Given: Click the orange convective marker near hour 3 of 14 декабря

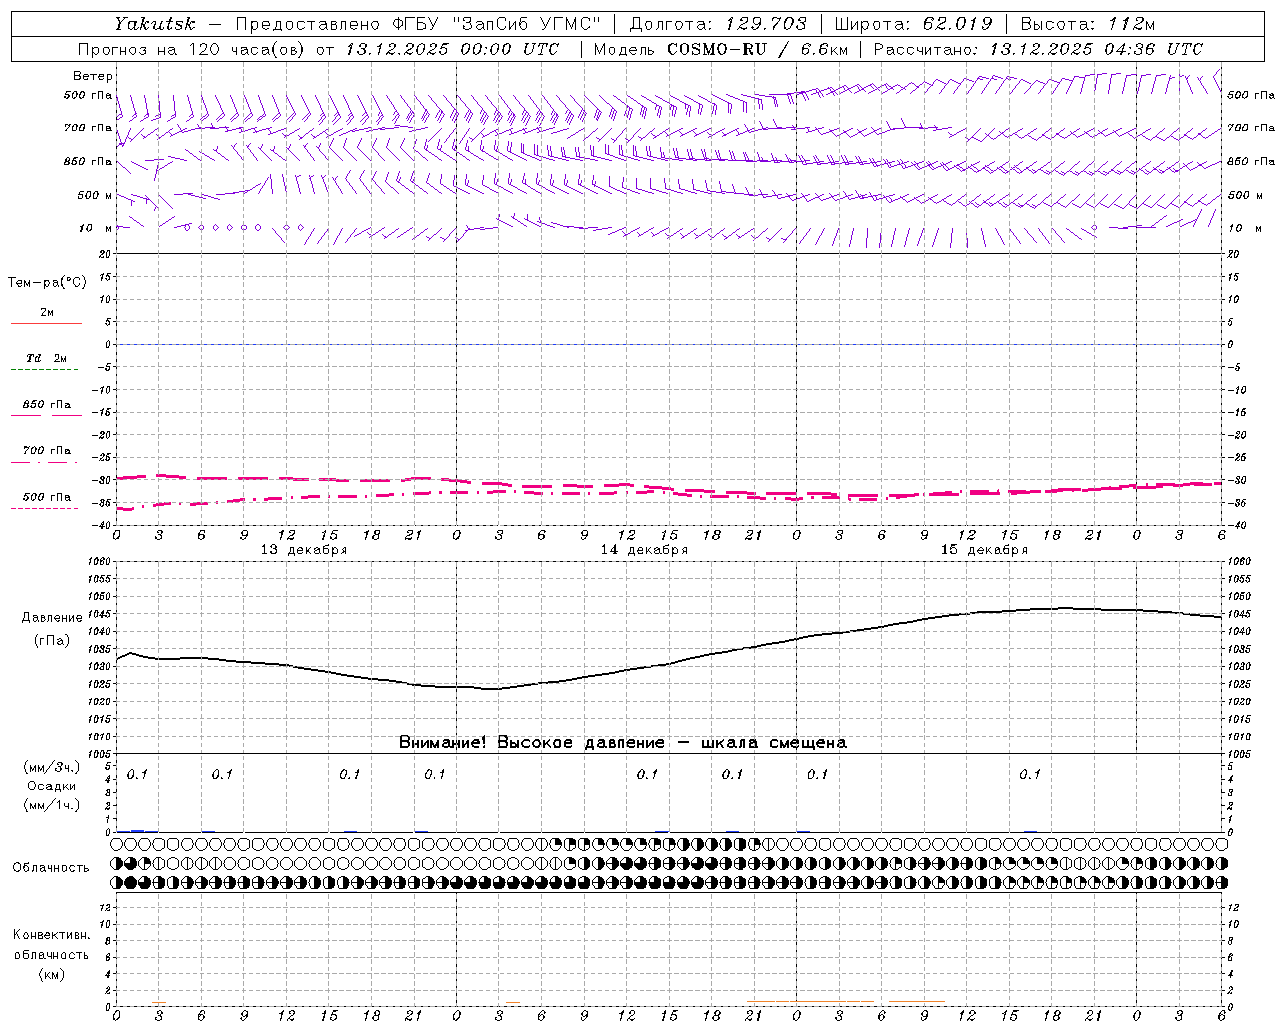Looking at the screenshot, I should (512, 1002).
